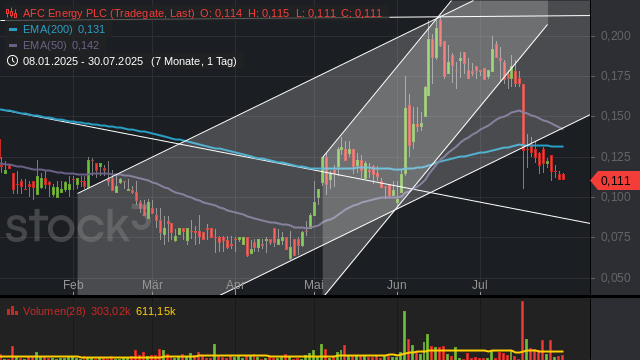The image size is (640, 360).
Task: Click the Volumen(28) indicator label
Action: pyautogui.click(x=54, y=311)
